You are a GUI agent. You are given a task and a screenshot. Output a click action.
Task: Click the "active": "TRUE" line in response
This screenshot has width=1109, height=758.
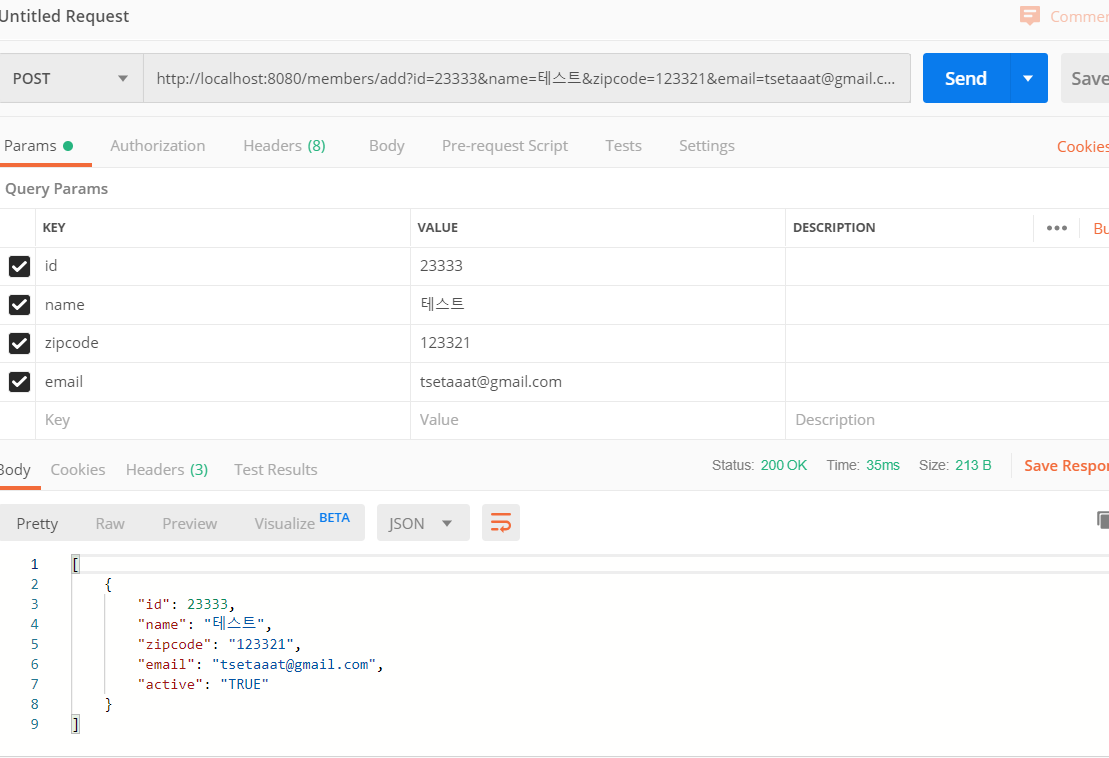[203, 684]
